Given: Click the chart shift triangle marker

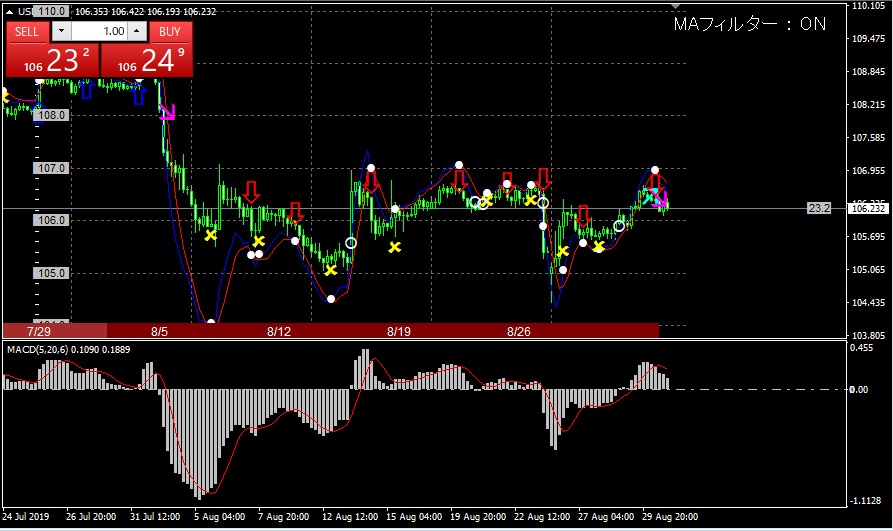Looking at the screenshot, I should (x=675, y=6).
